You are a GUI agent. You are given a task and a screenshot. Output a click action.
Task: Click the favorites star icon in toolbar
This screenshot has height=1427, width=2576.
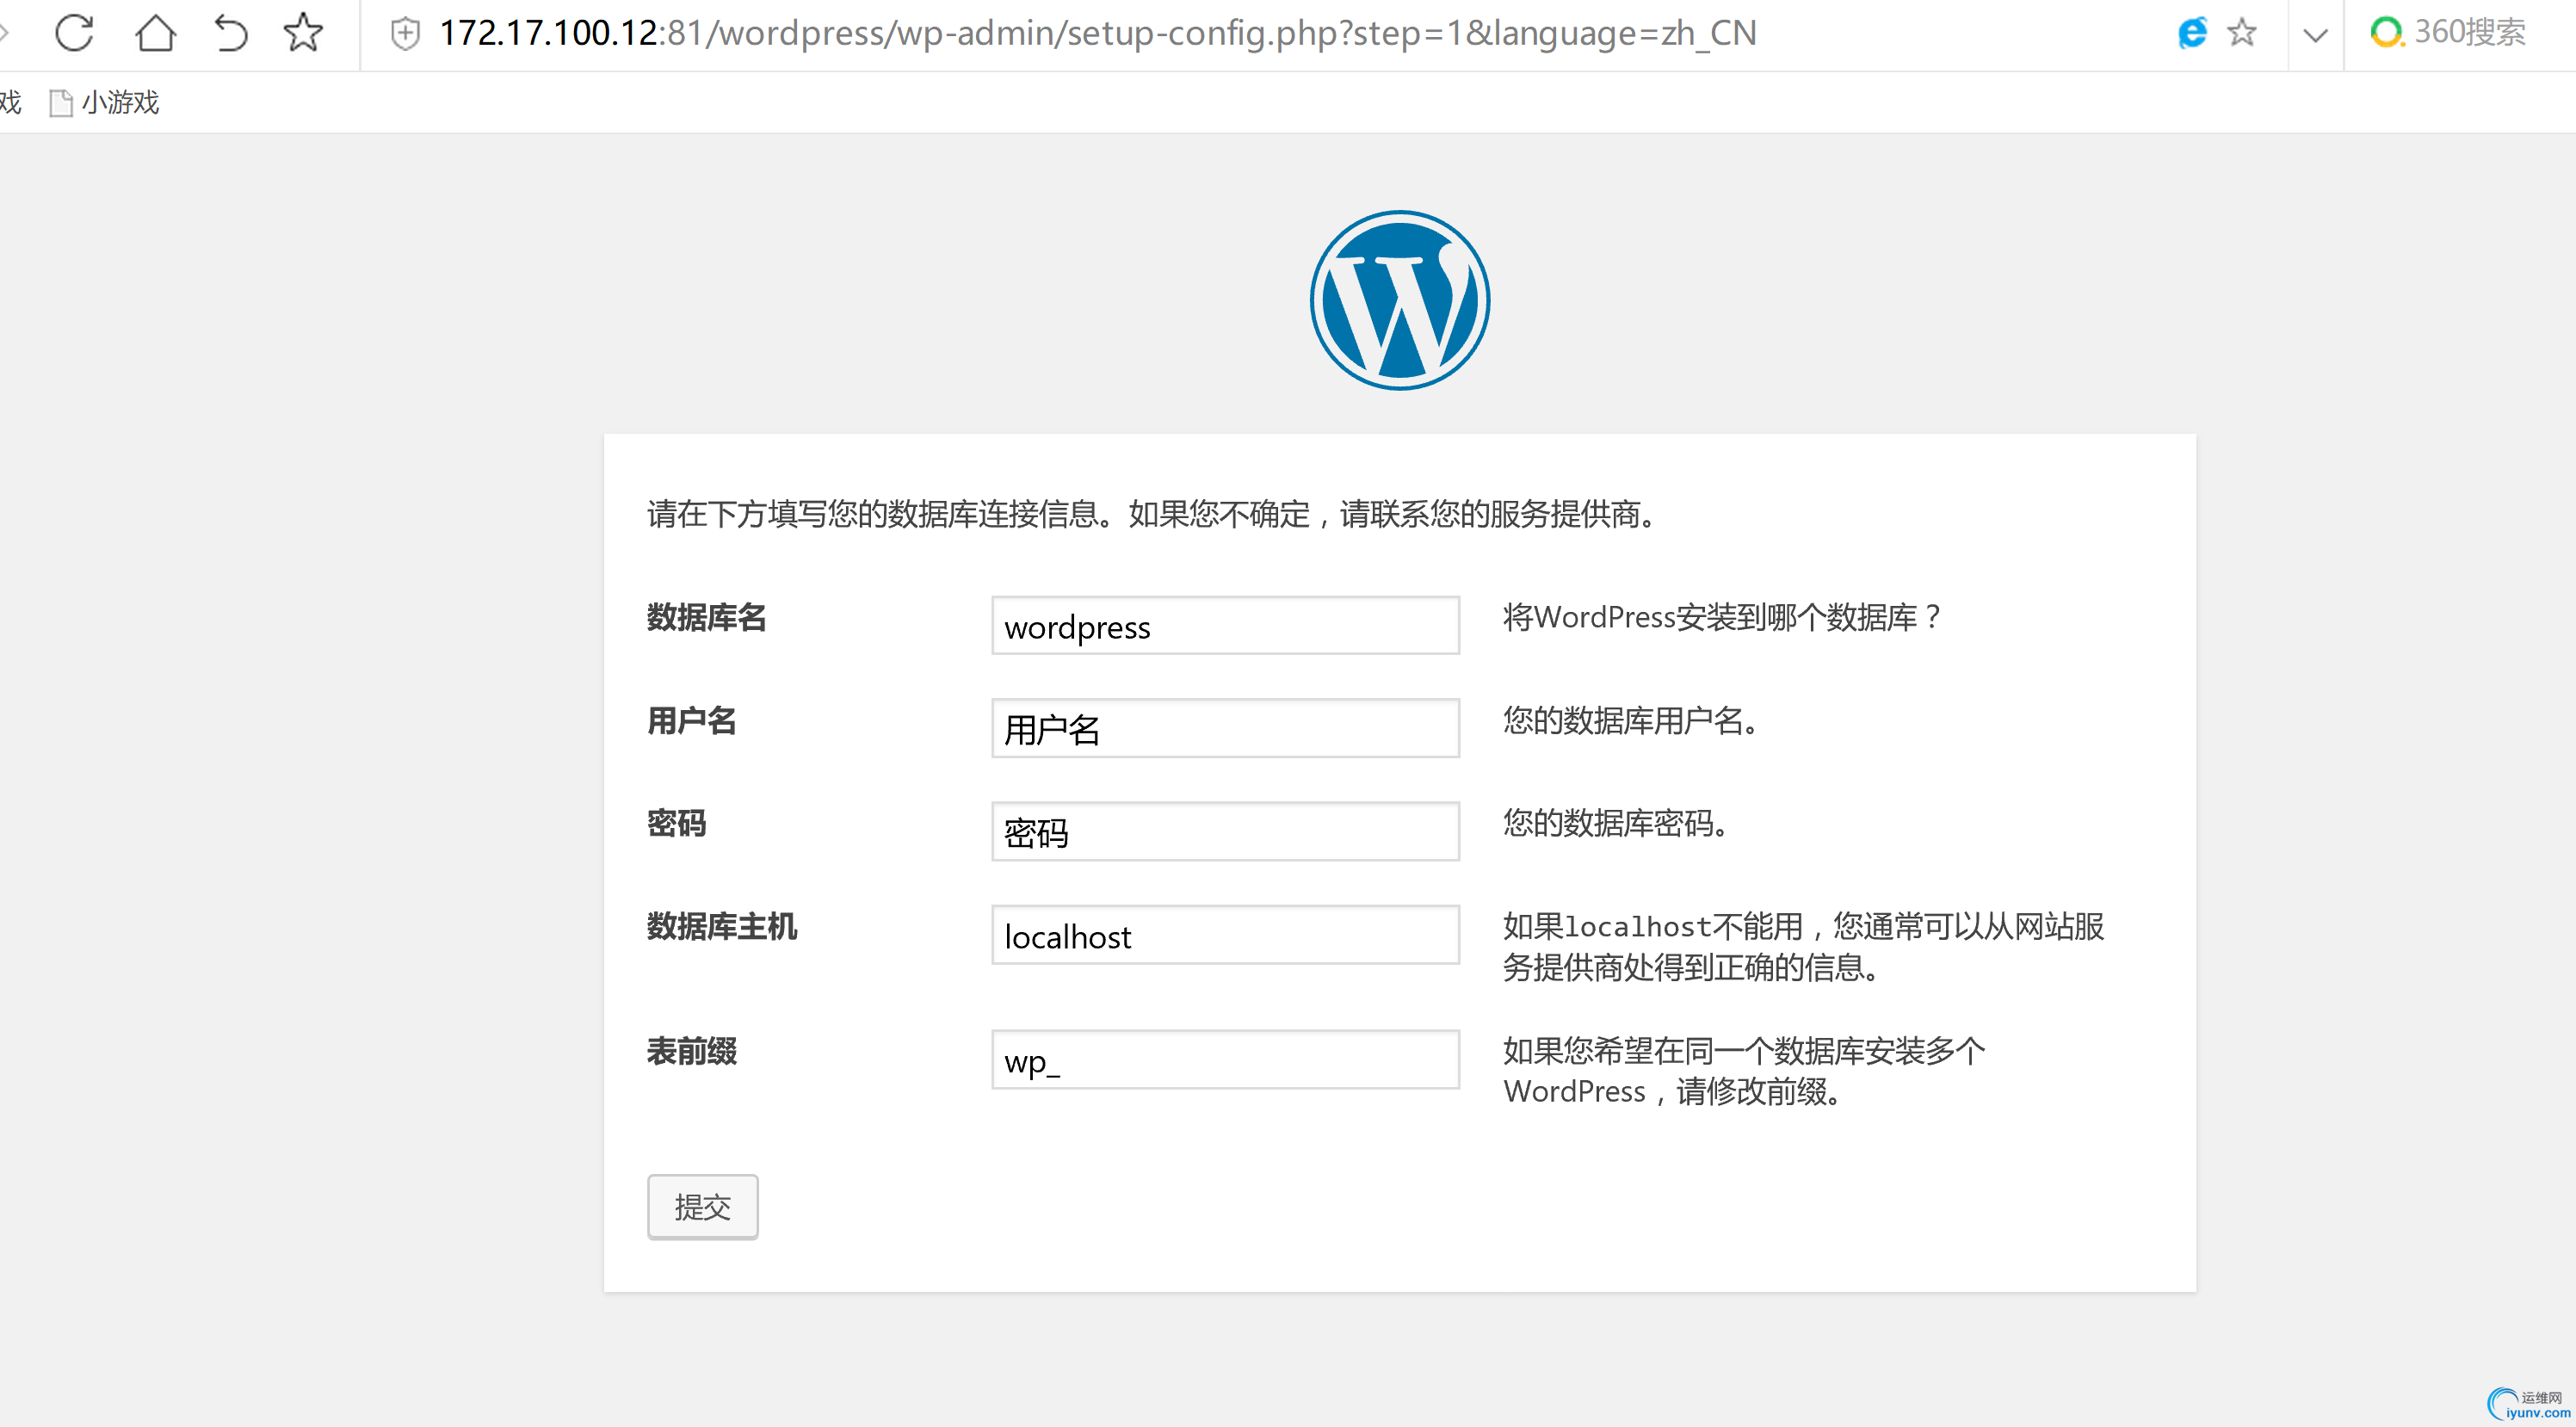tap(303, 33)
